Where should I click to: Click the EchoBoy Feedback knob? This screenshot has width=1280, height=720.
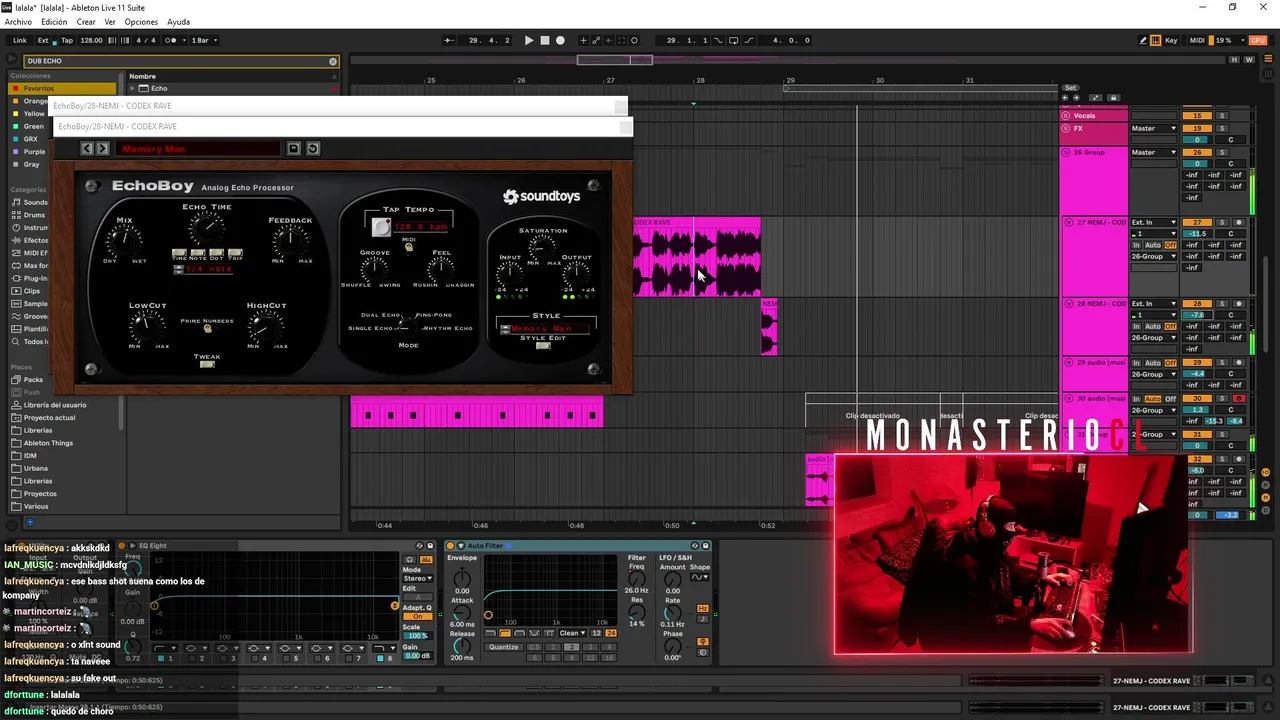click(290, 240)
